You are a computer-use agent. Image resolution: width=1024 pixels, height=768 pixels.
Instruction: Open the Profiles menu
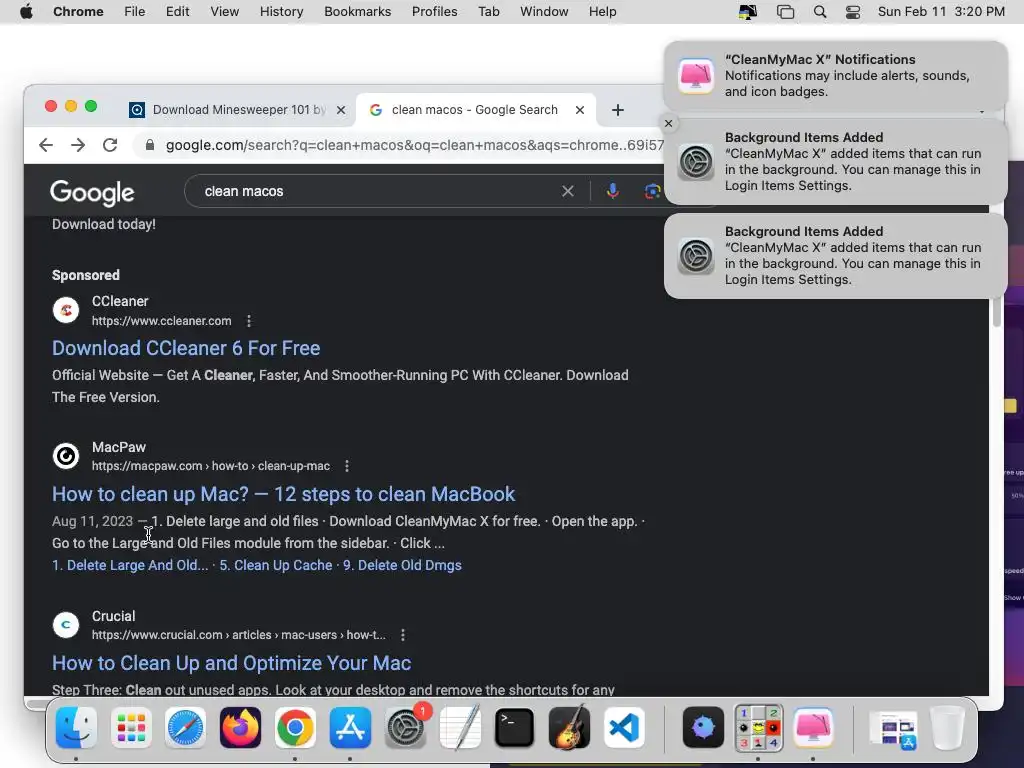[434, 12]
